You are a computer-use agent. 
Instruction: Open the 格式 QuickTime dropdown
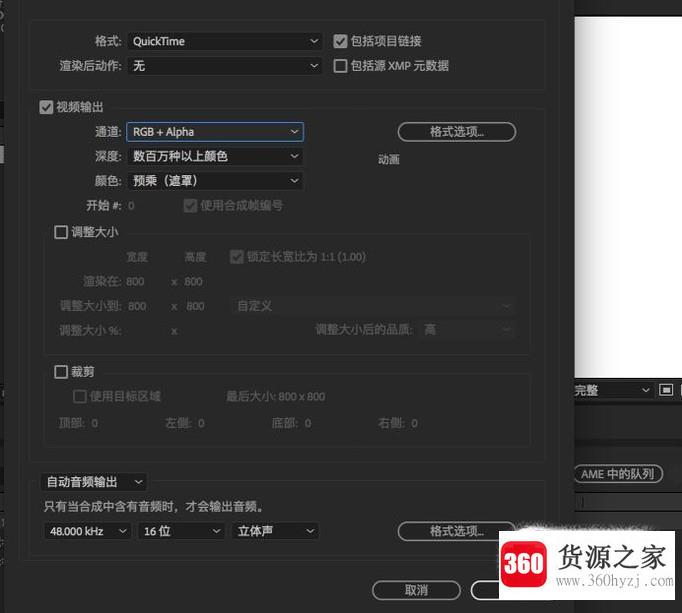click(x=225, y=41)
